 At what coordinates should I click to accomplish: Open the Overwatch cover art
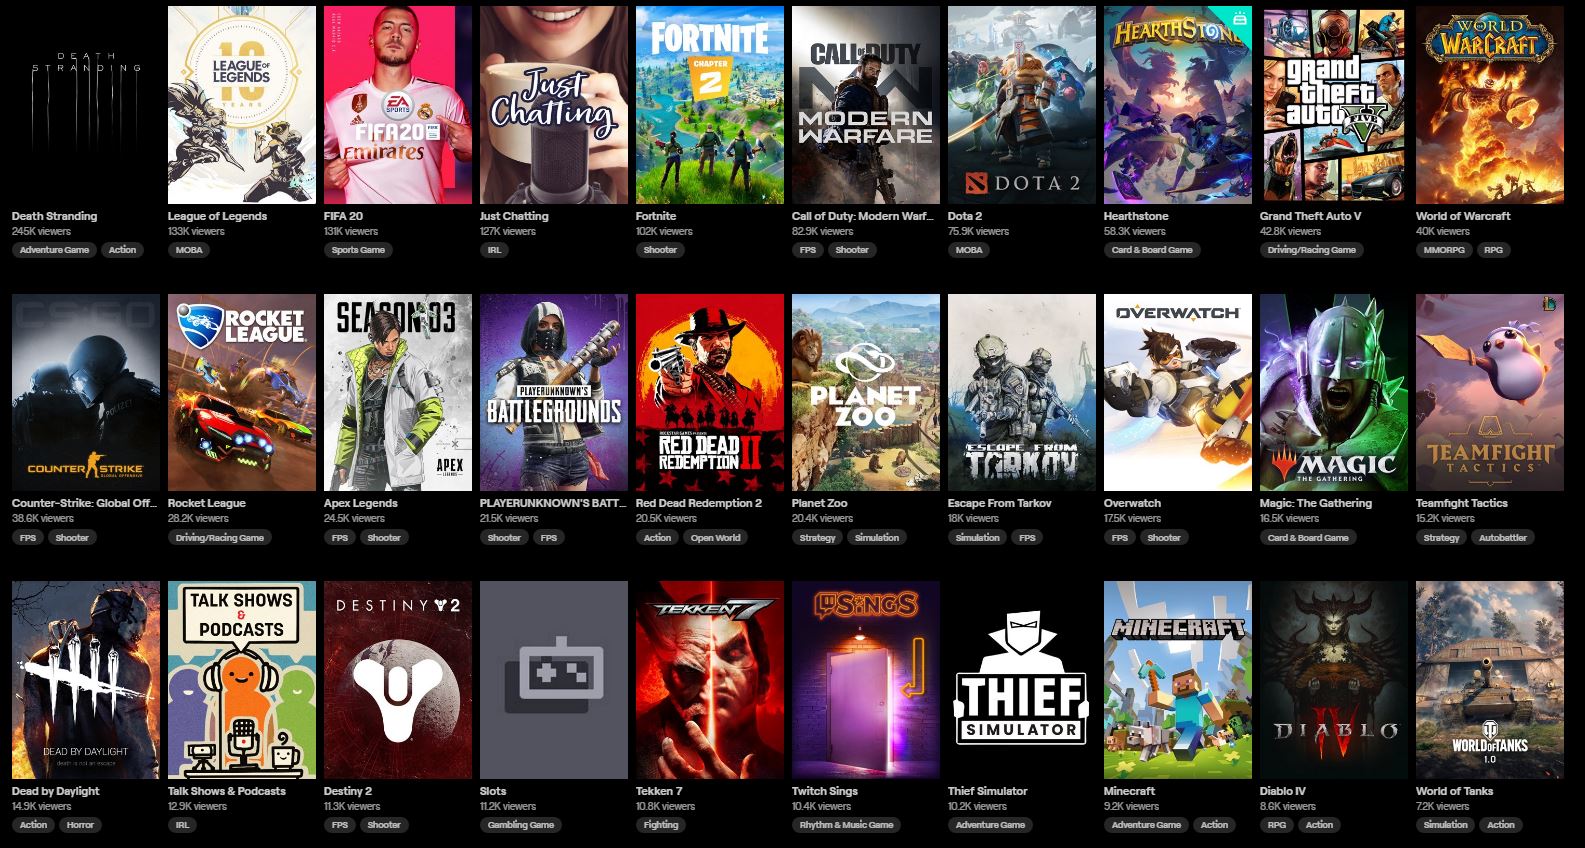[1178, 392]
